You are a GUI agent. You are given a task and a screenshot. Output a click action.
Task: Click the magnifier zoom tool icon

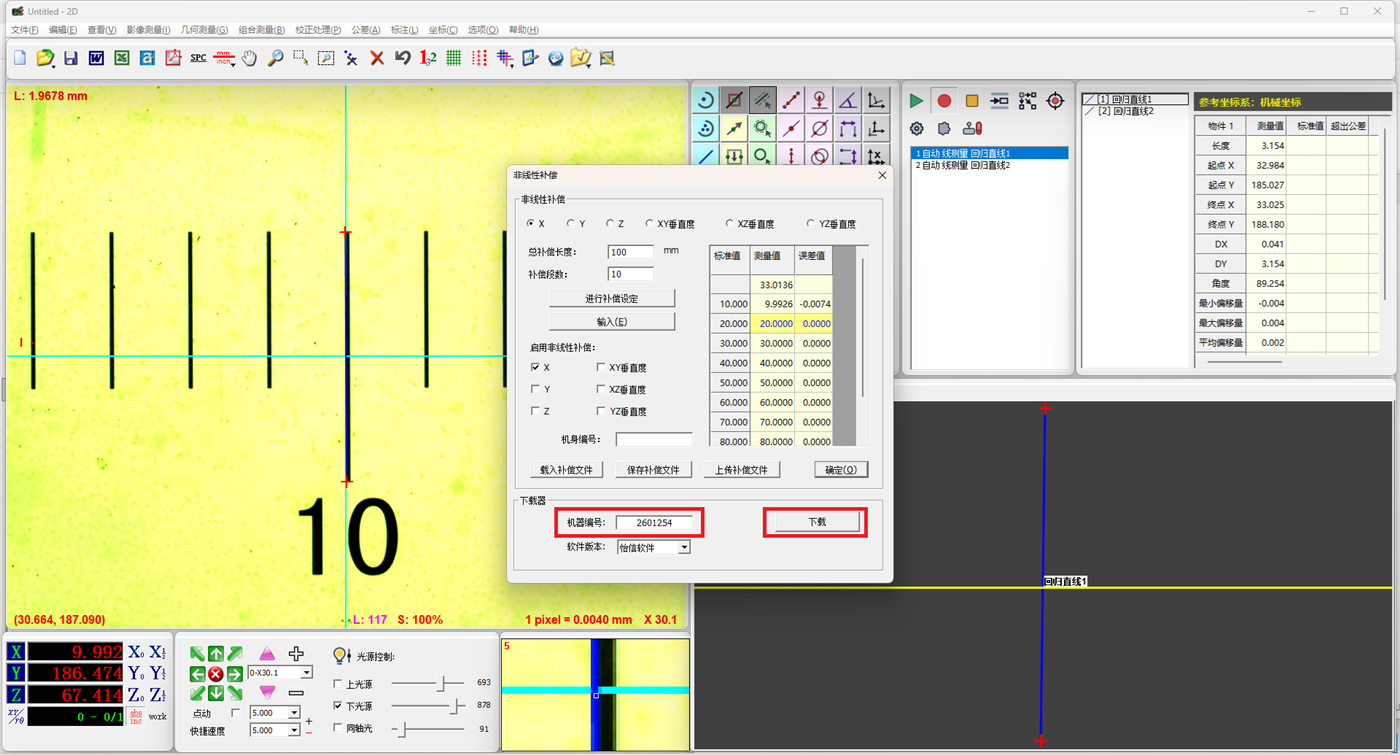click(x=274, y=58)
